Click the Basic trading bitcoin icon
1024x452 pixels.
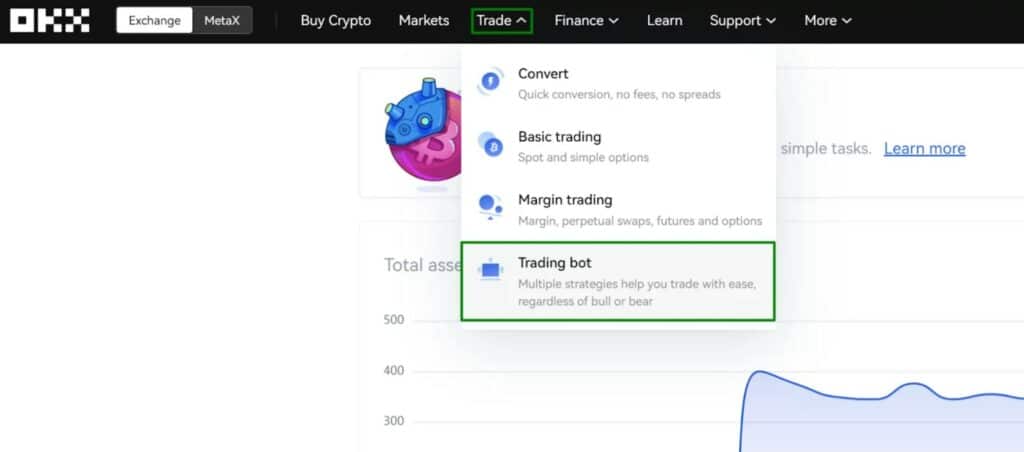pyautogui.click(x=490, y=146)
